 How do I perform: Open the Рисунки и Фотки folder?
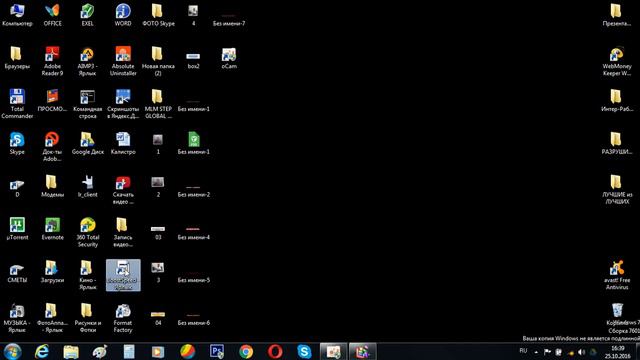(87, 318)
